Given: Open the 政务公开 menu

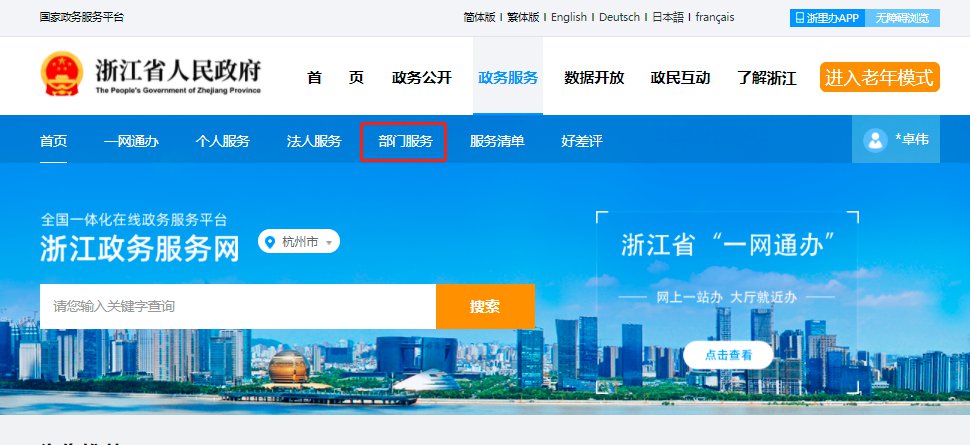Looking at the screenshot, I should point(422,78).
